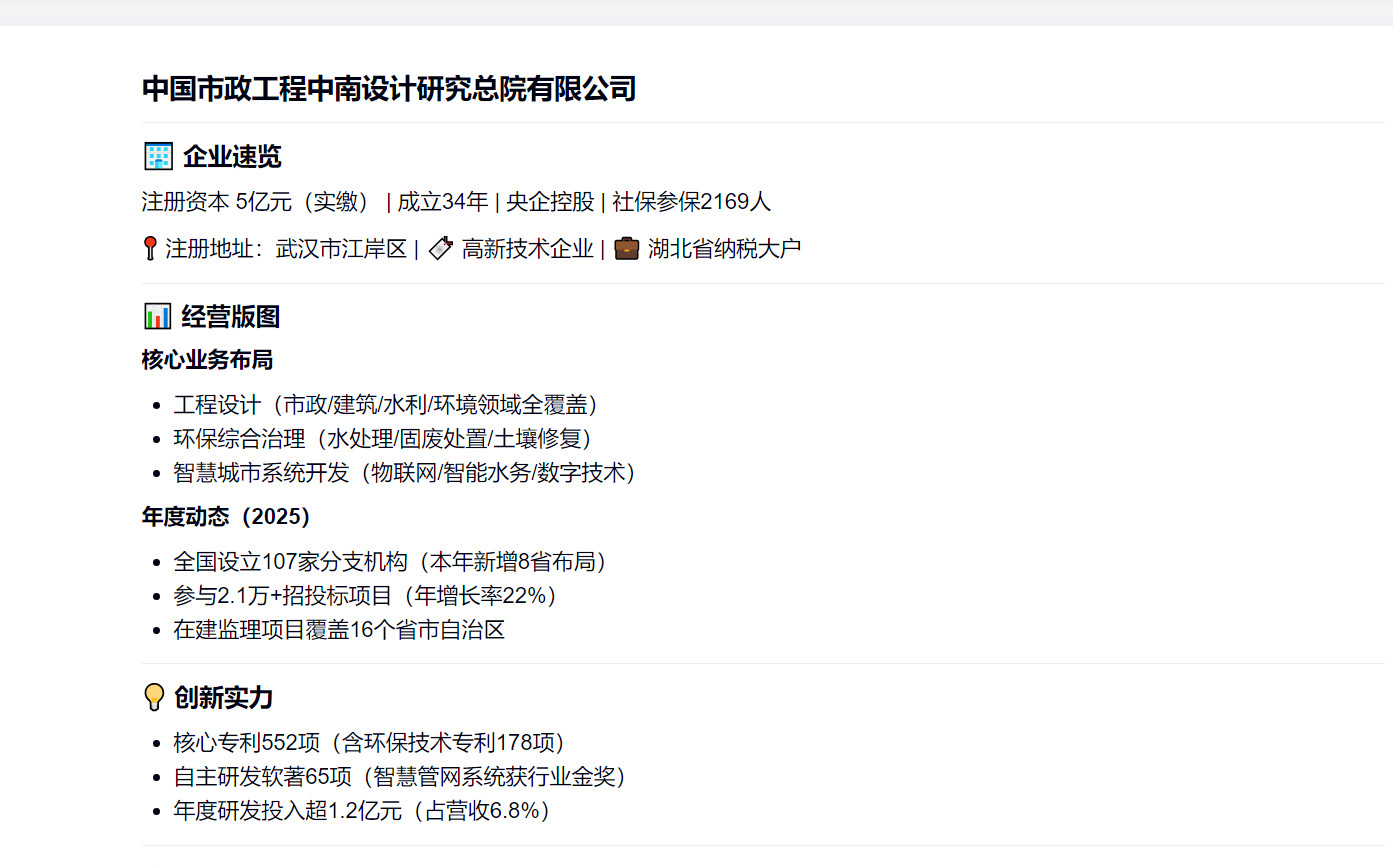Click the briefcase icon before 湖北省纳税大户
The width and height of the screenshot is (1393, 866).
626,248
